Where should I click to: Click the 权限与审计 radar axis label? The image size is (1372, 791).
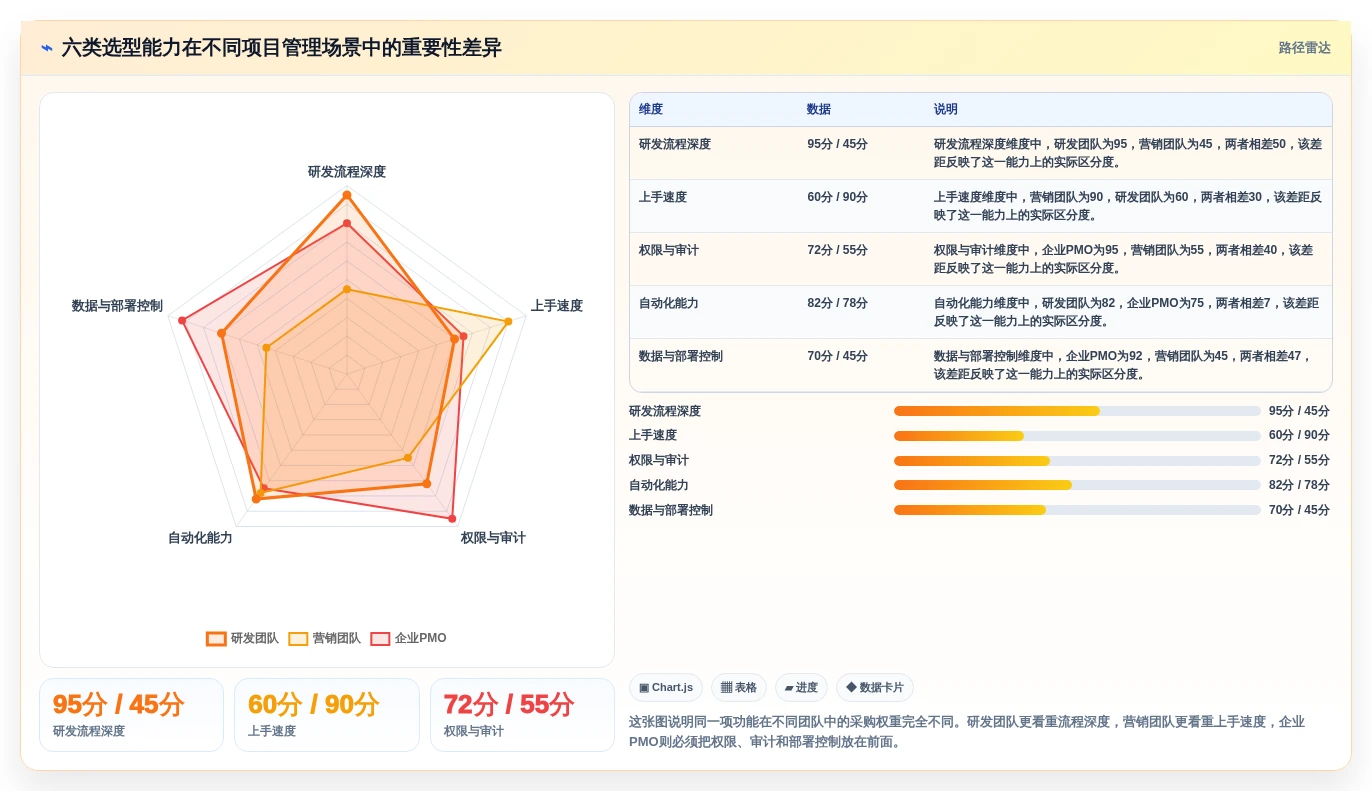(493, 538)
